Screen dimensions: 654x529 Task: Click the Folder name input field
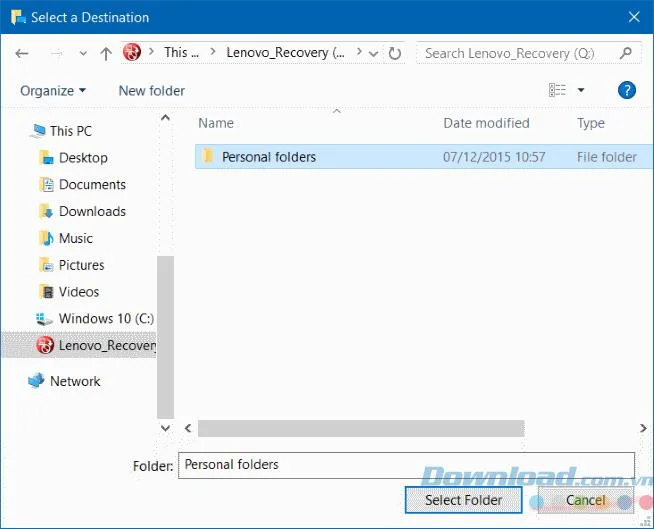point(406,465)
